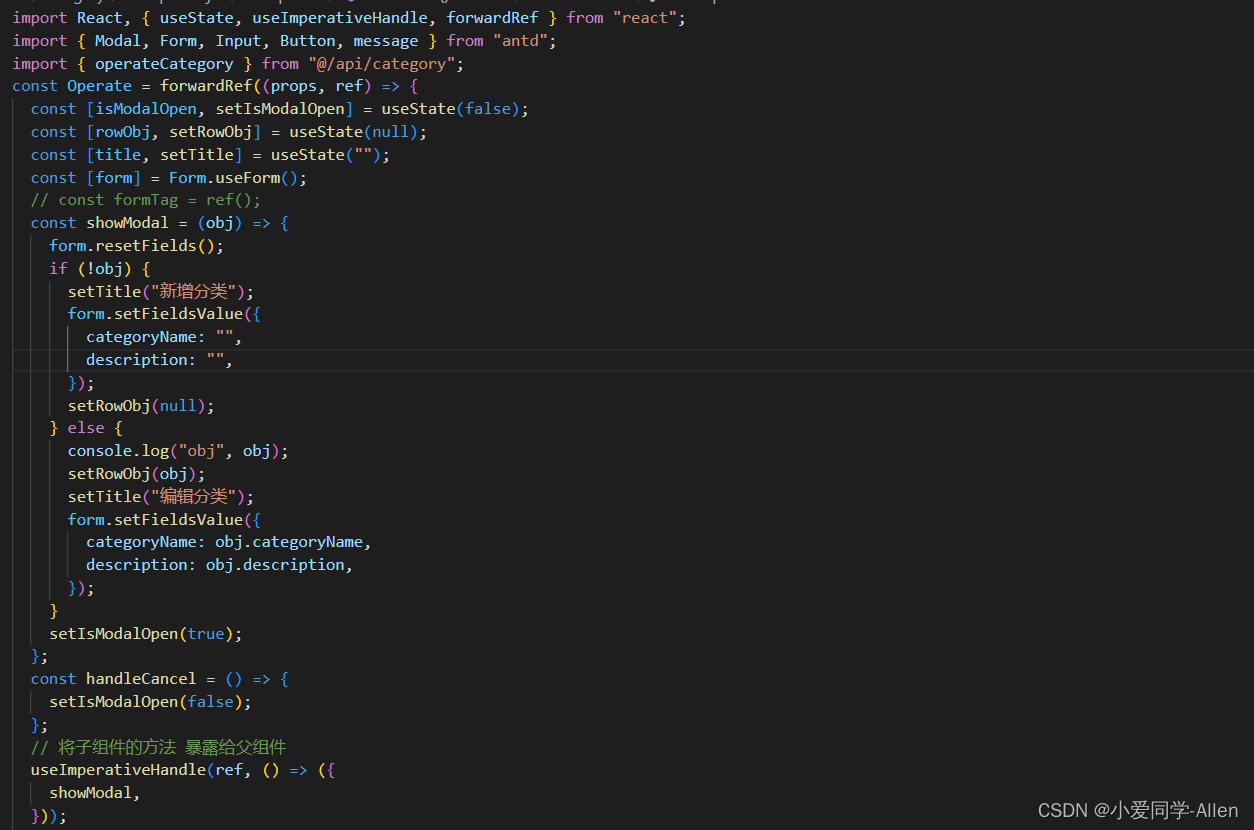Click the obj.categoryName value
Screen dimensions: 1254x830
289,542
